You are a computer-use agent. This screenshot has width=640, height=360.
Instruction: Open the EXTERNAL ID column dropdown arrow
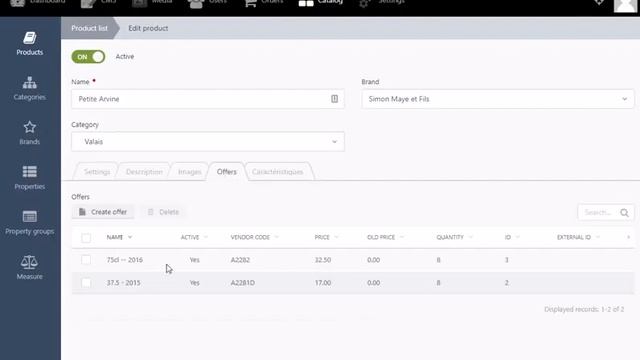pyautogui.click(x=598, y=237)
